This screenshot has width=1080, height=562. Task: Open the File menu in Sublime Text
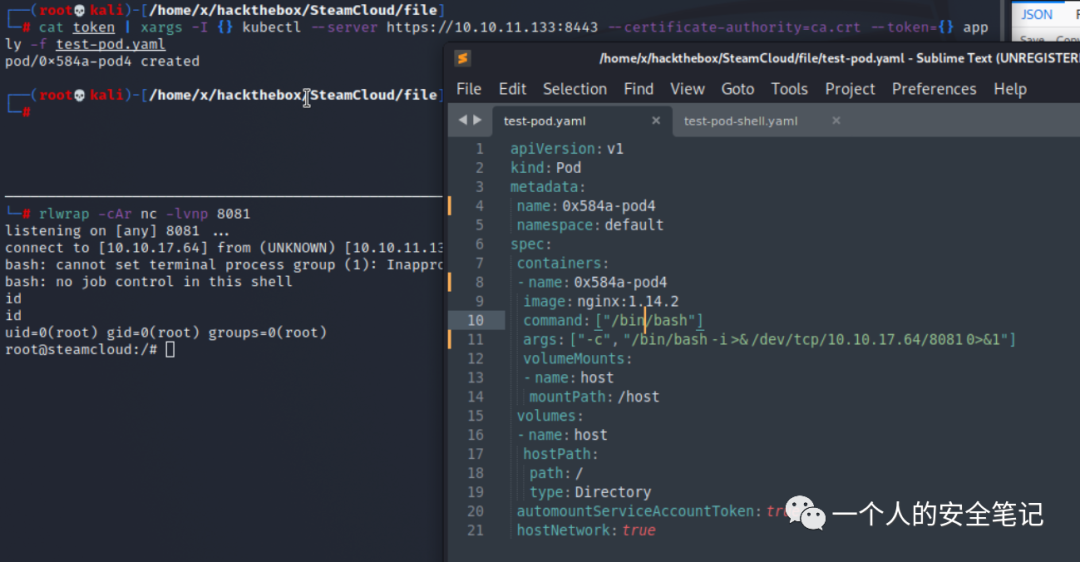click(468, 89)
